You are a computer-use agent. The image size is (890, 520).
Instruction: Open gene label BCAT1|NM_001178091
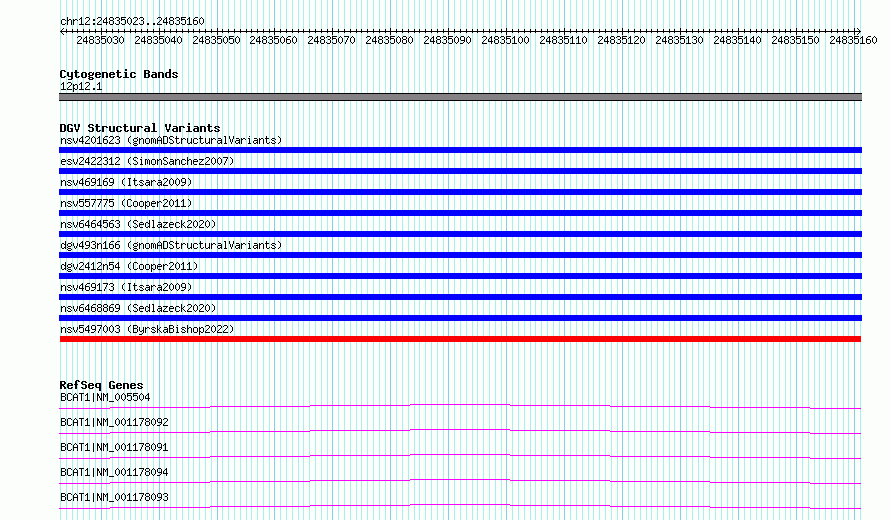tap(114, 447)
